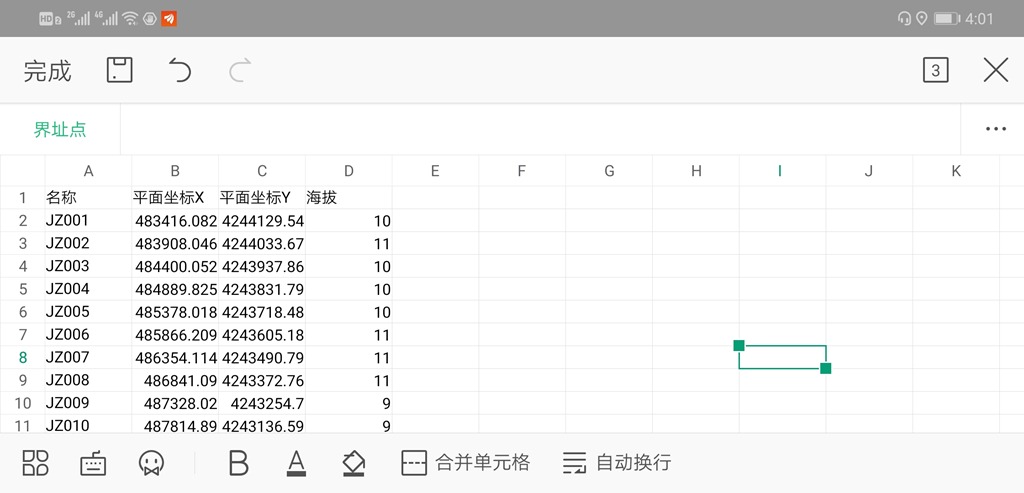The height and width of the screenshot is (493, 1024).
Task: Open the voice assistant face icon
Action: (151, 462)
